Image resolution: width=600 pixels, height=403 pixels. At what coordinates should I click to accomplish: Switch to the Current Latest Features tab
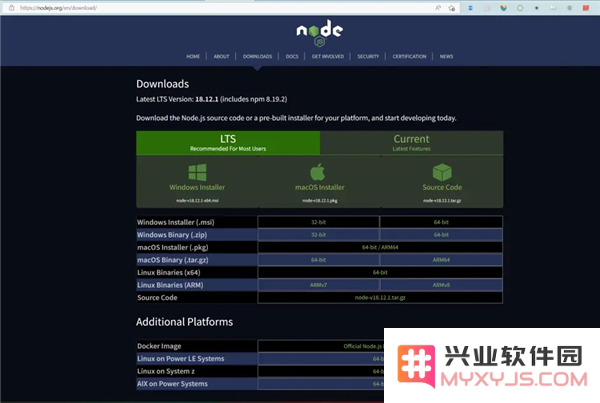(411, 143)
